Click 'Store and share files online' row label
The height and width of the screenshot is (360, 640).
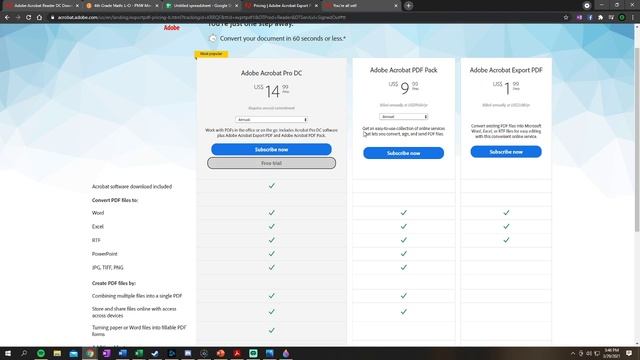tap(134, 312)
